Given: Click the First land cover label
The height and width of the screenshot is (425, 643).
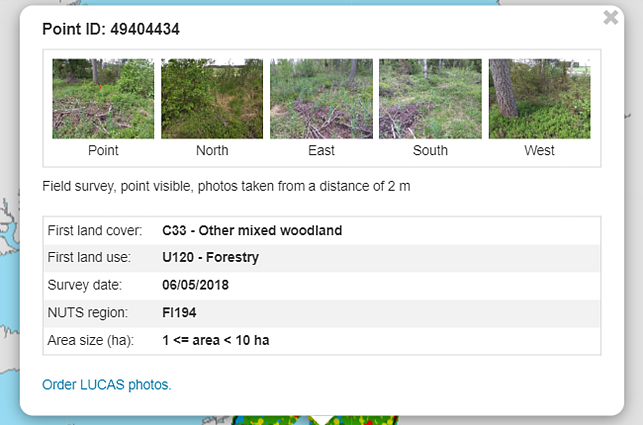Looking at the screenshot, I should [95, 231].
